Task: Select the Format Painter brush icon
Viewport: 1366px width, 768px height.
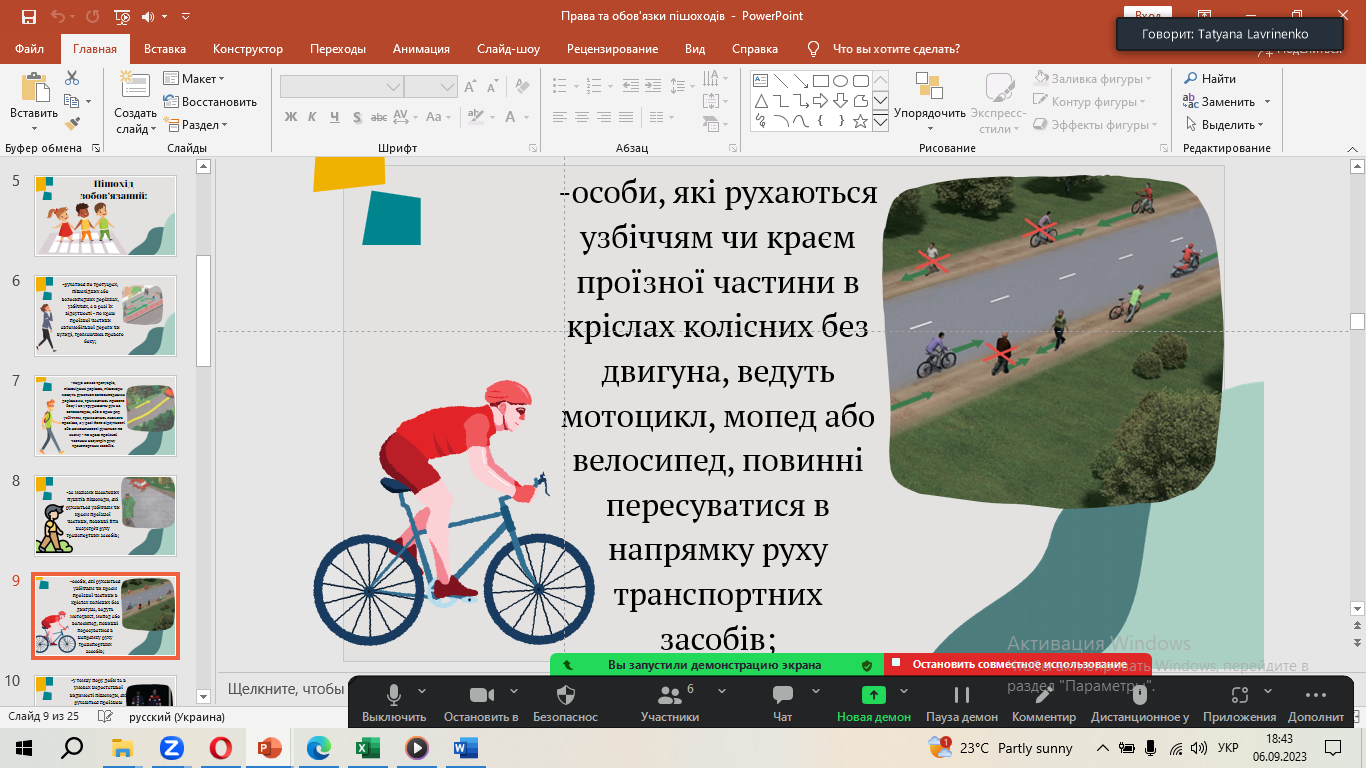Action: coord(72,124)
